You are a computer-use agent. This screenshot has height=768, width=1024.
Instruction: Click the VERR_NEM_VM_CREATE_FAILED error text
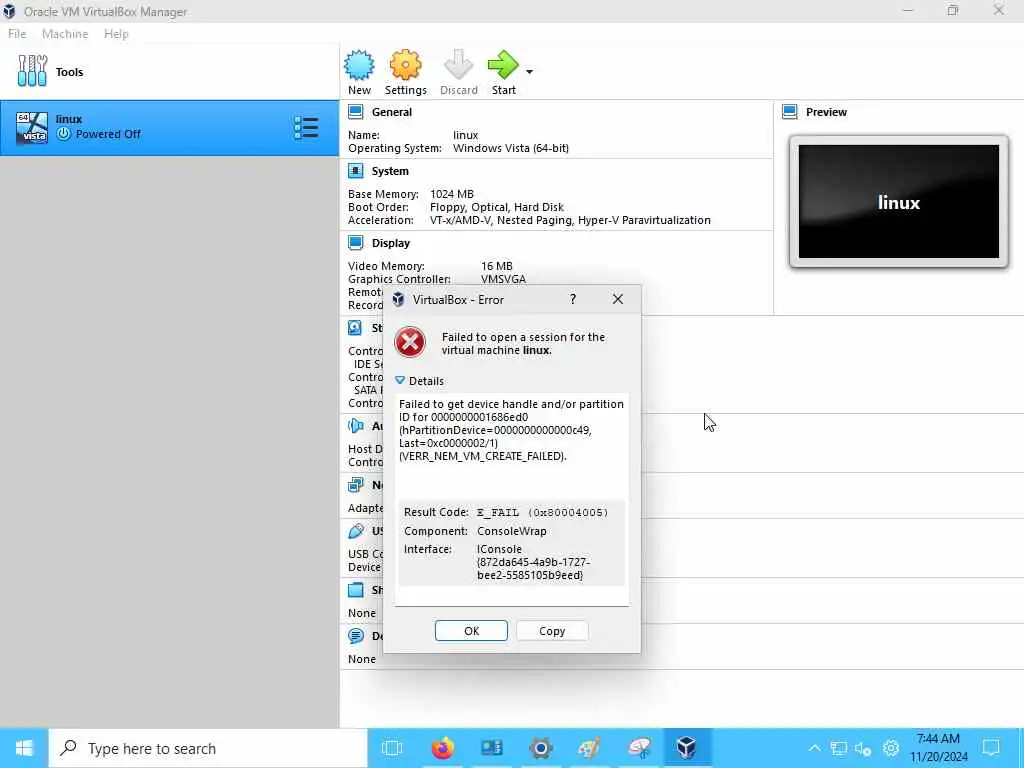pyautogui.click(x=483, y=456)
